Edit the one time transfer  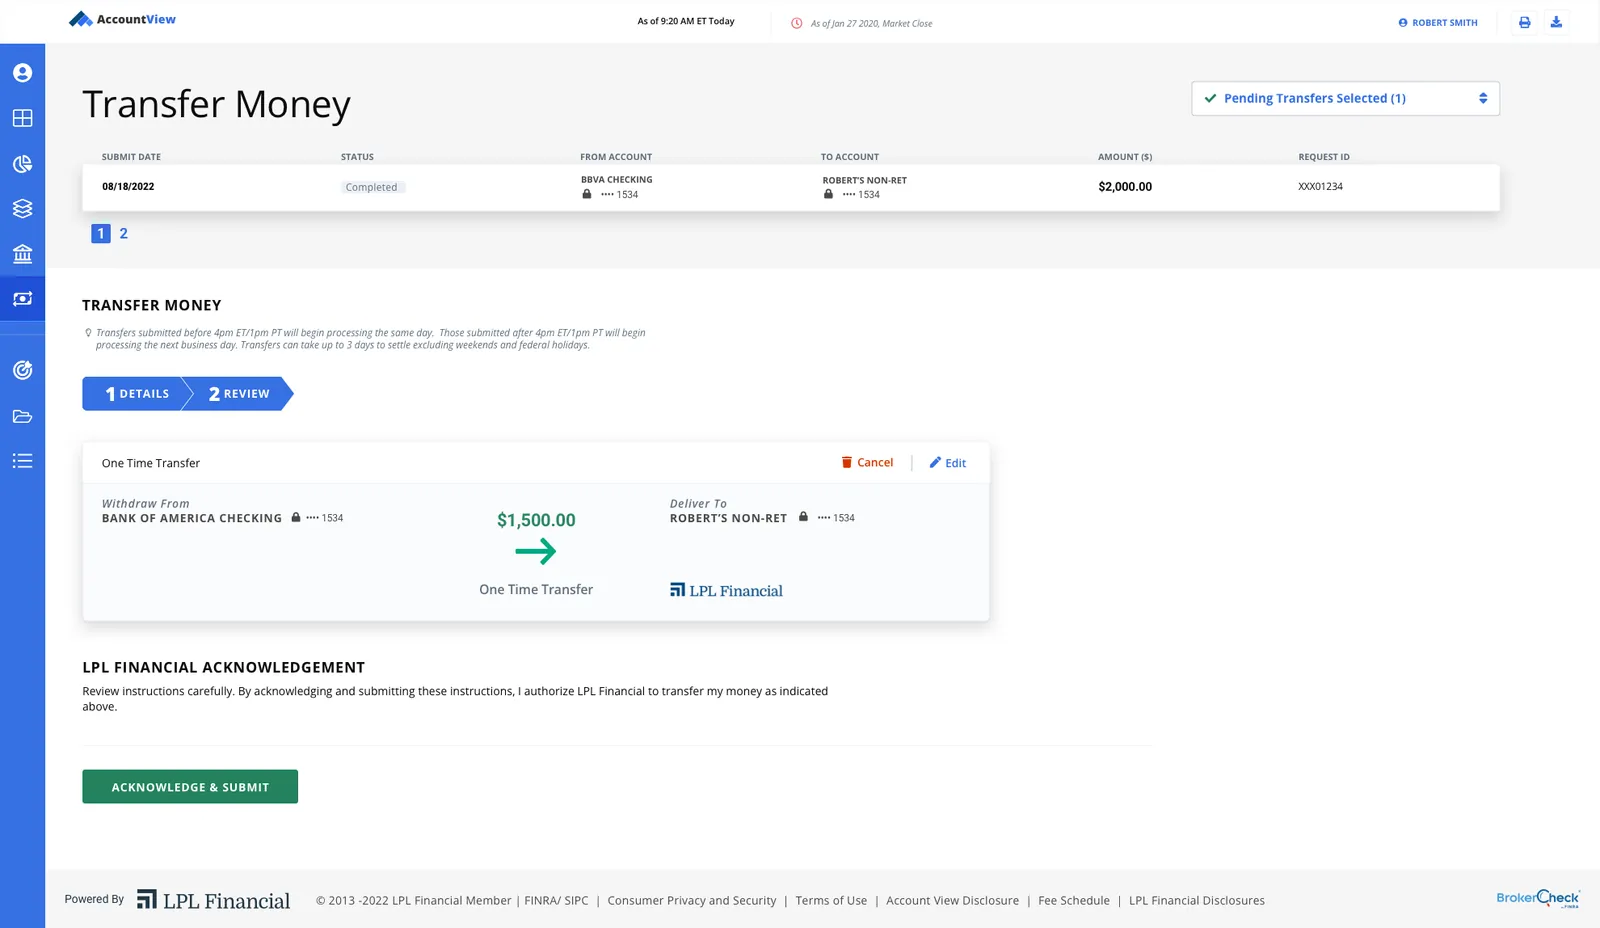tap(948, 463)
